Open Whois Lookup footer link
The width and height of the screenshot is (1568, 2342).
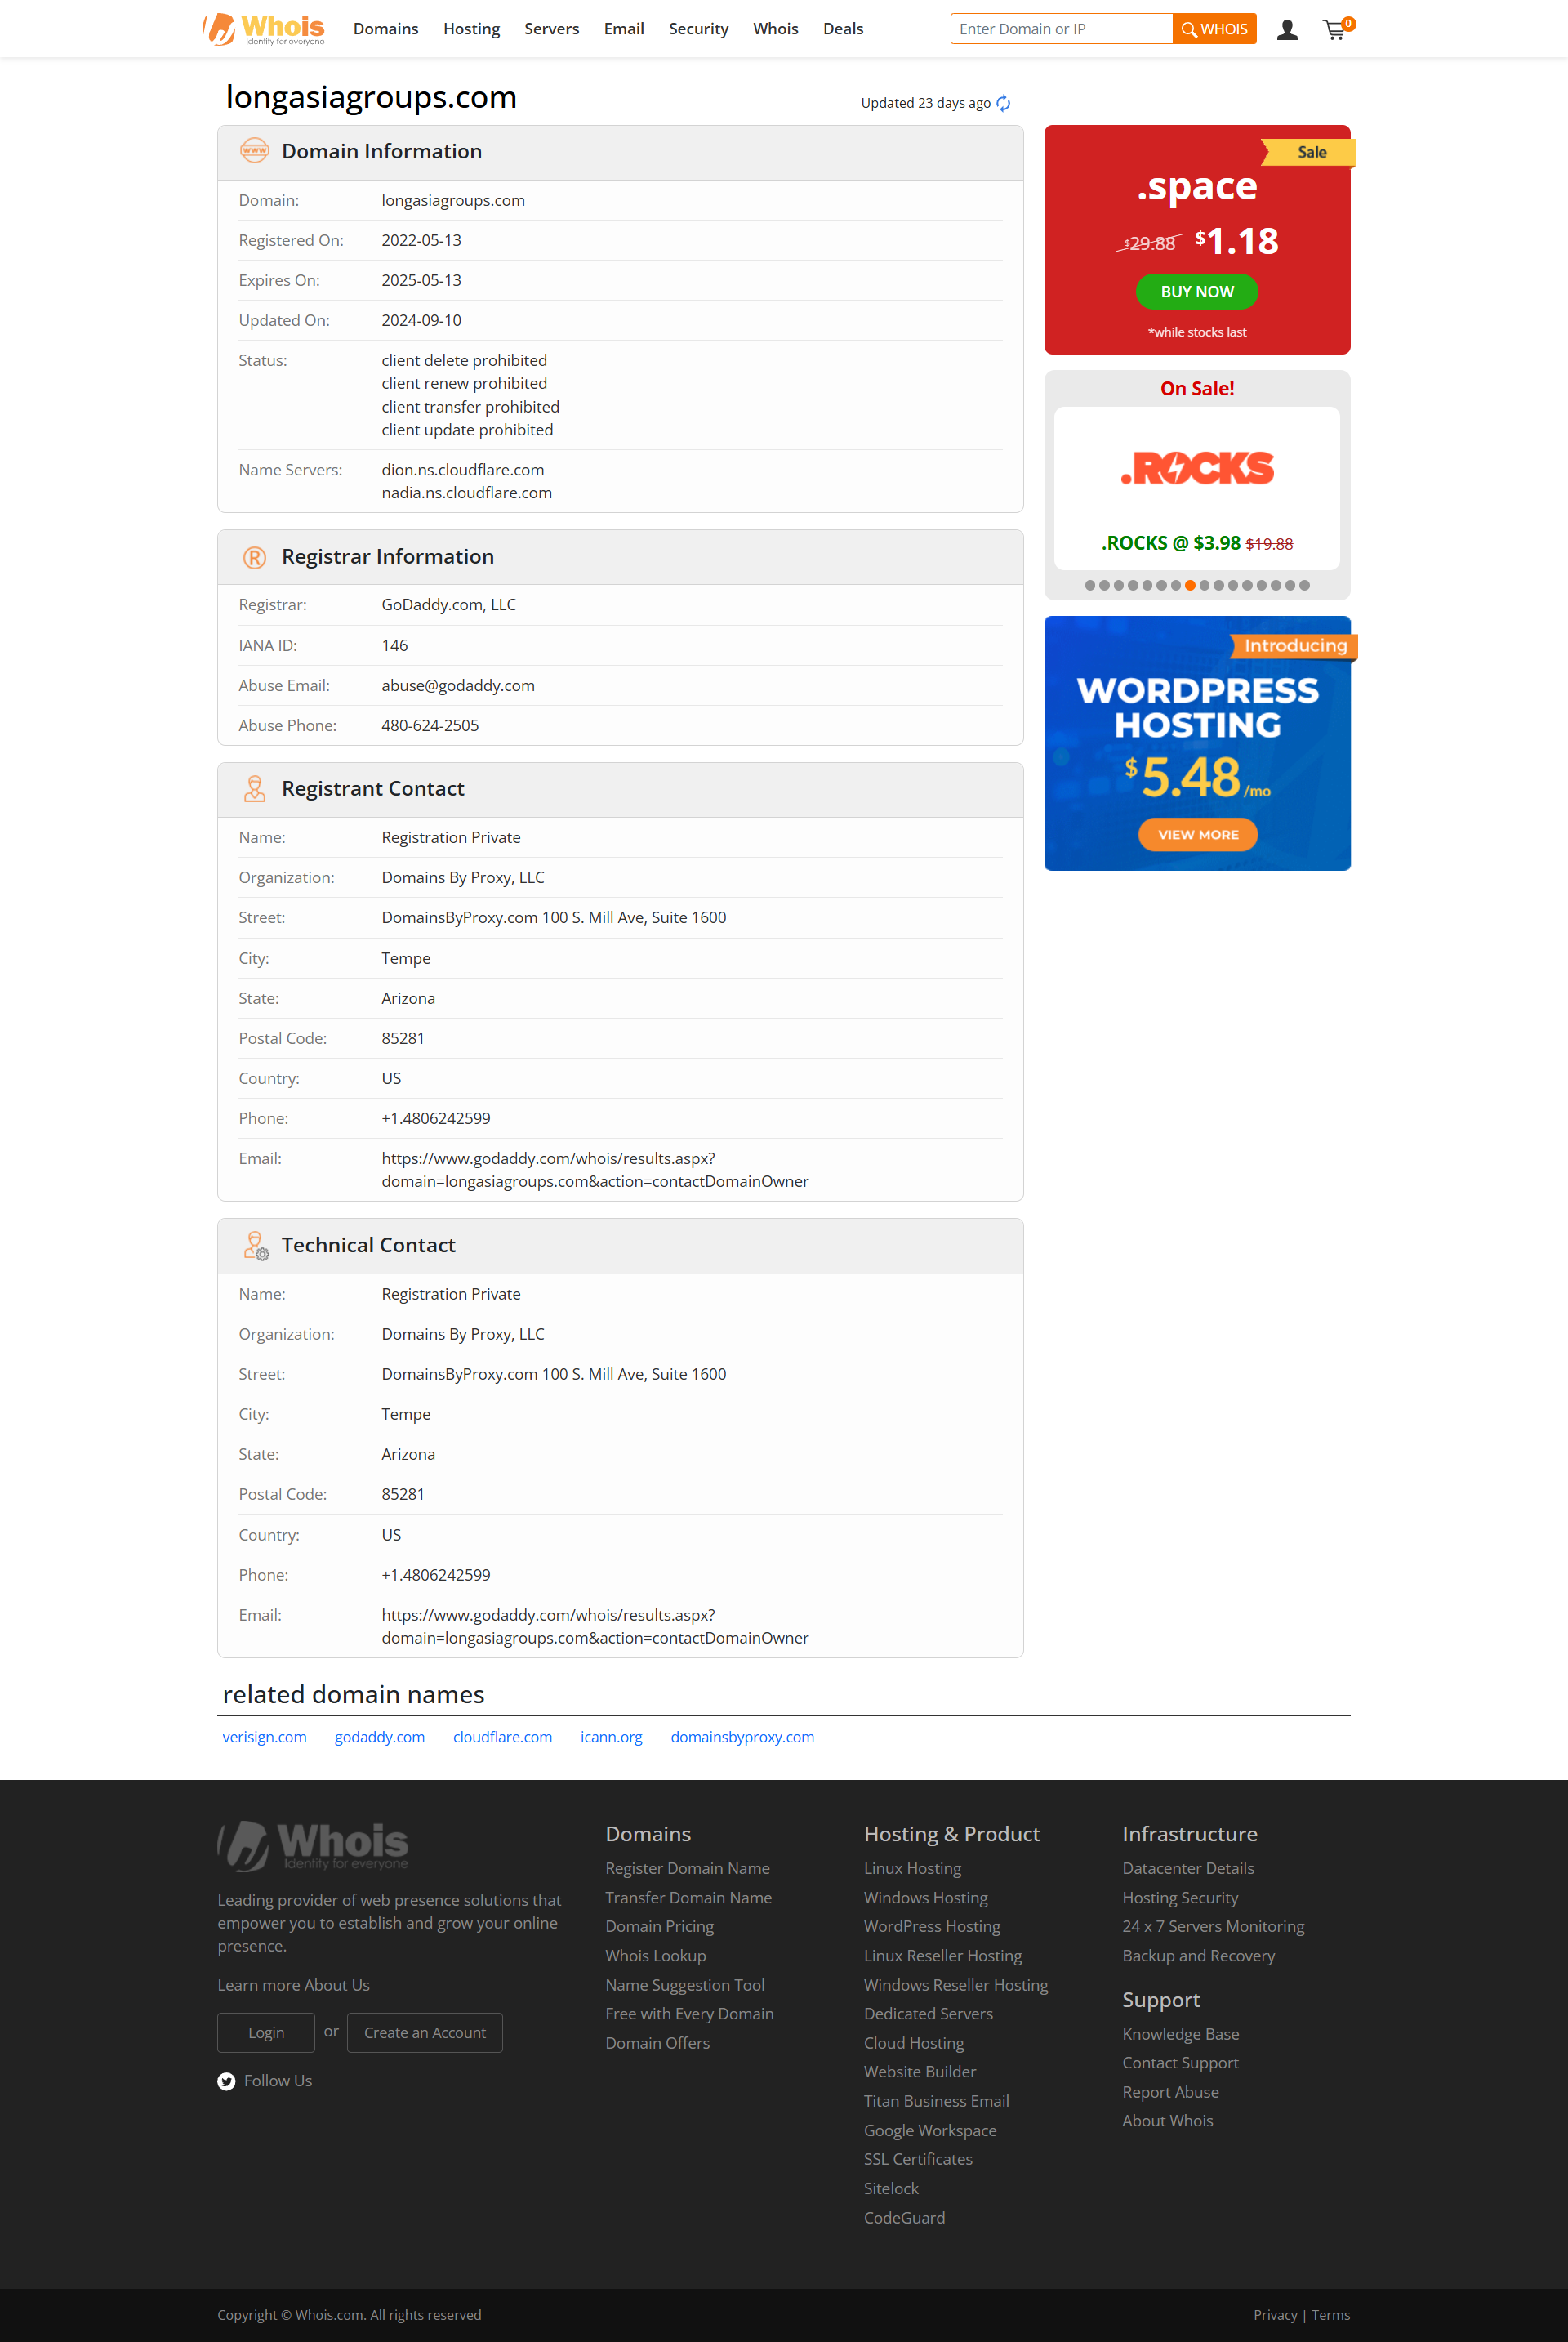coord(656,1956)
